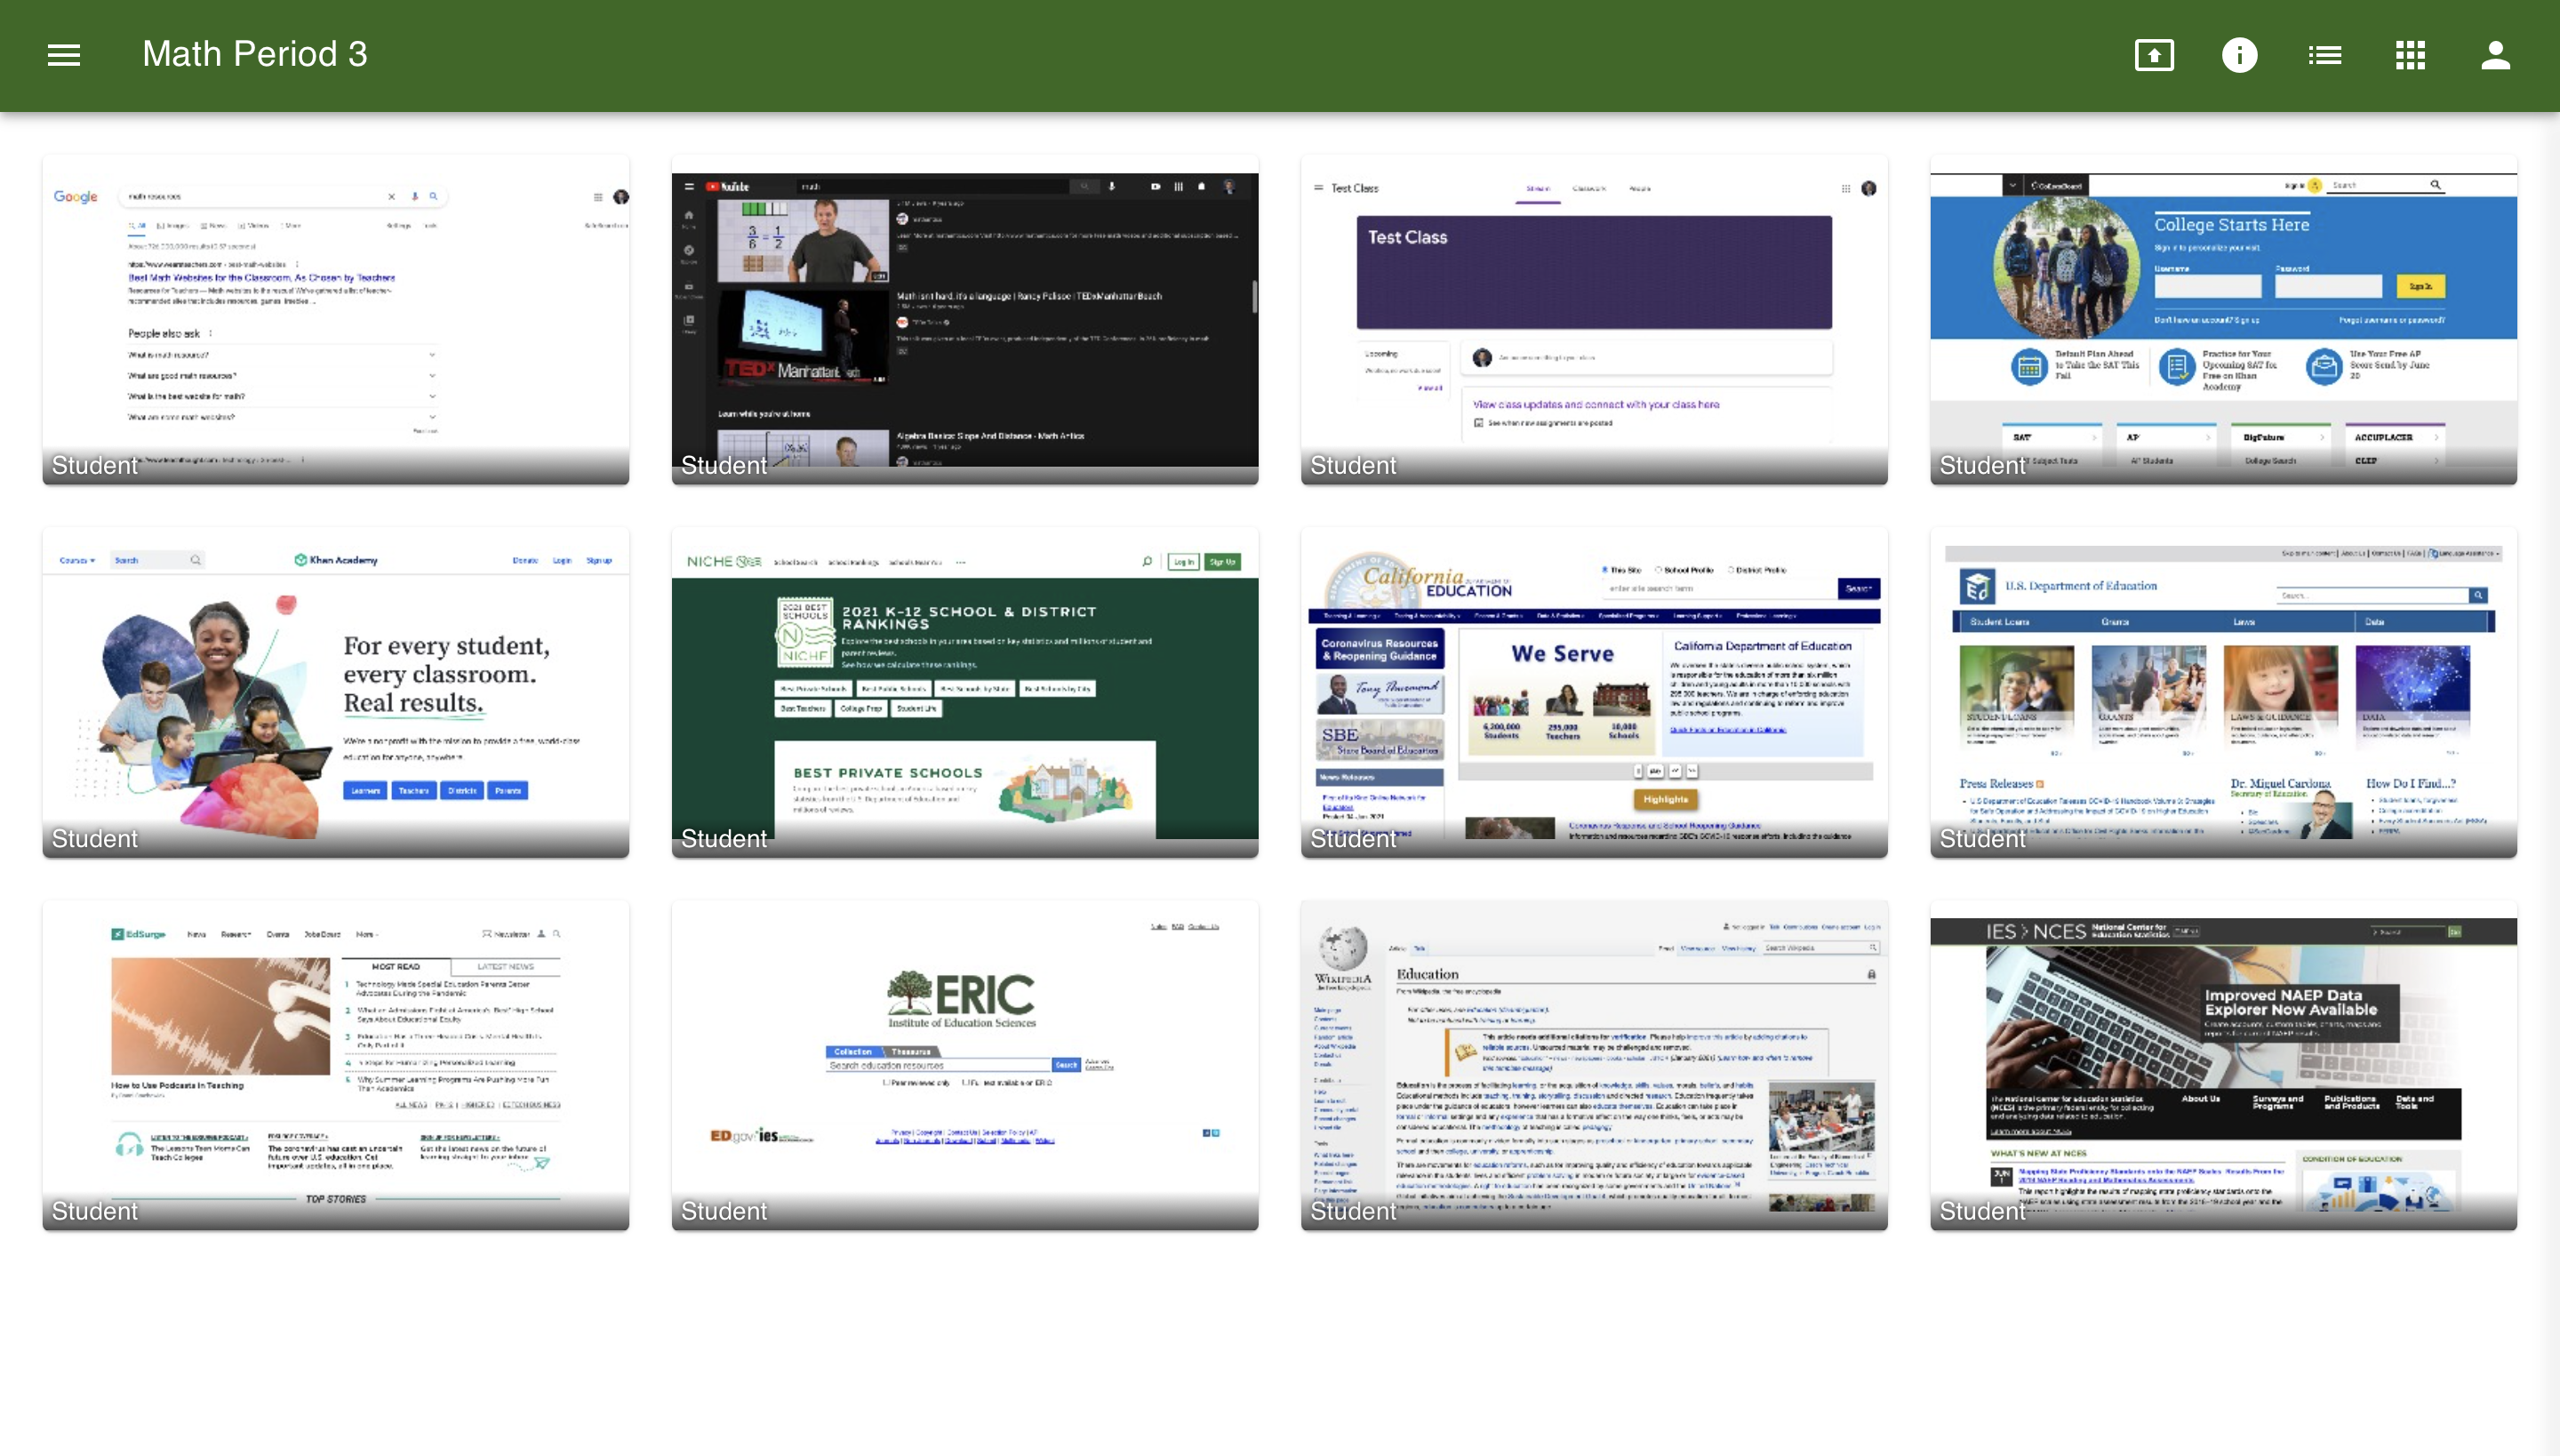
Task: Click the present/share screen icon
Action: click(x=2153, y=55)
